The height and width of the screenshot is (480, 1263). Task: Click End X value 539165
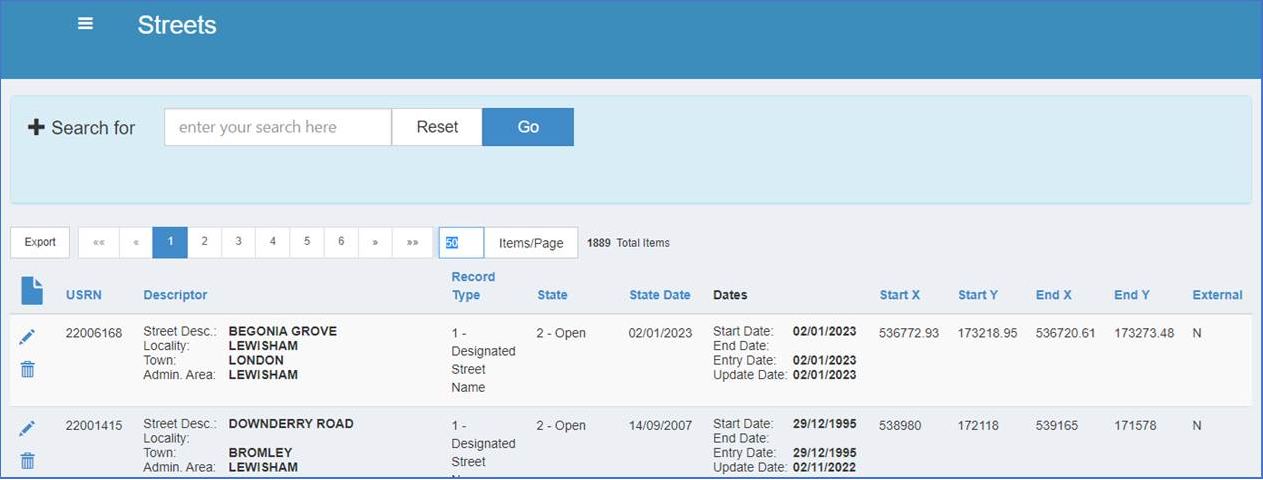click(x=1056, y=425)
